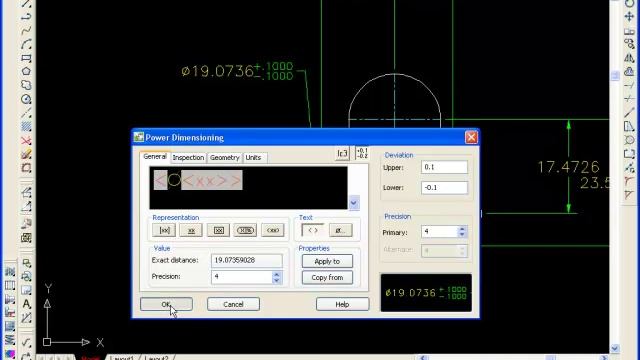This screenshot has width=640, height=360.
Task: Select the Rectangle drawing tool
Action: tap(26, 58)
